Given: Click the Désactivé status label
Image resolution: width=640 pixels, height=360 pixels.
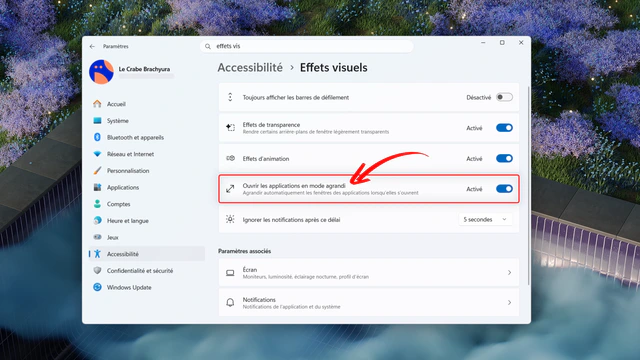Looking at the screenshot, I should pos(478,97).
